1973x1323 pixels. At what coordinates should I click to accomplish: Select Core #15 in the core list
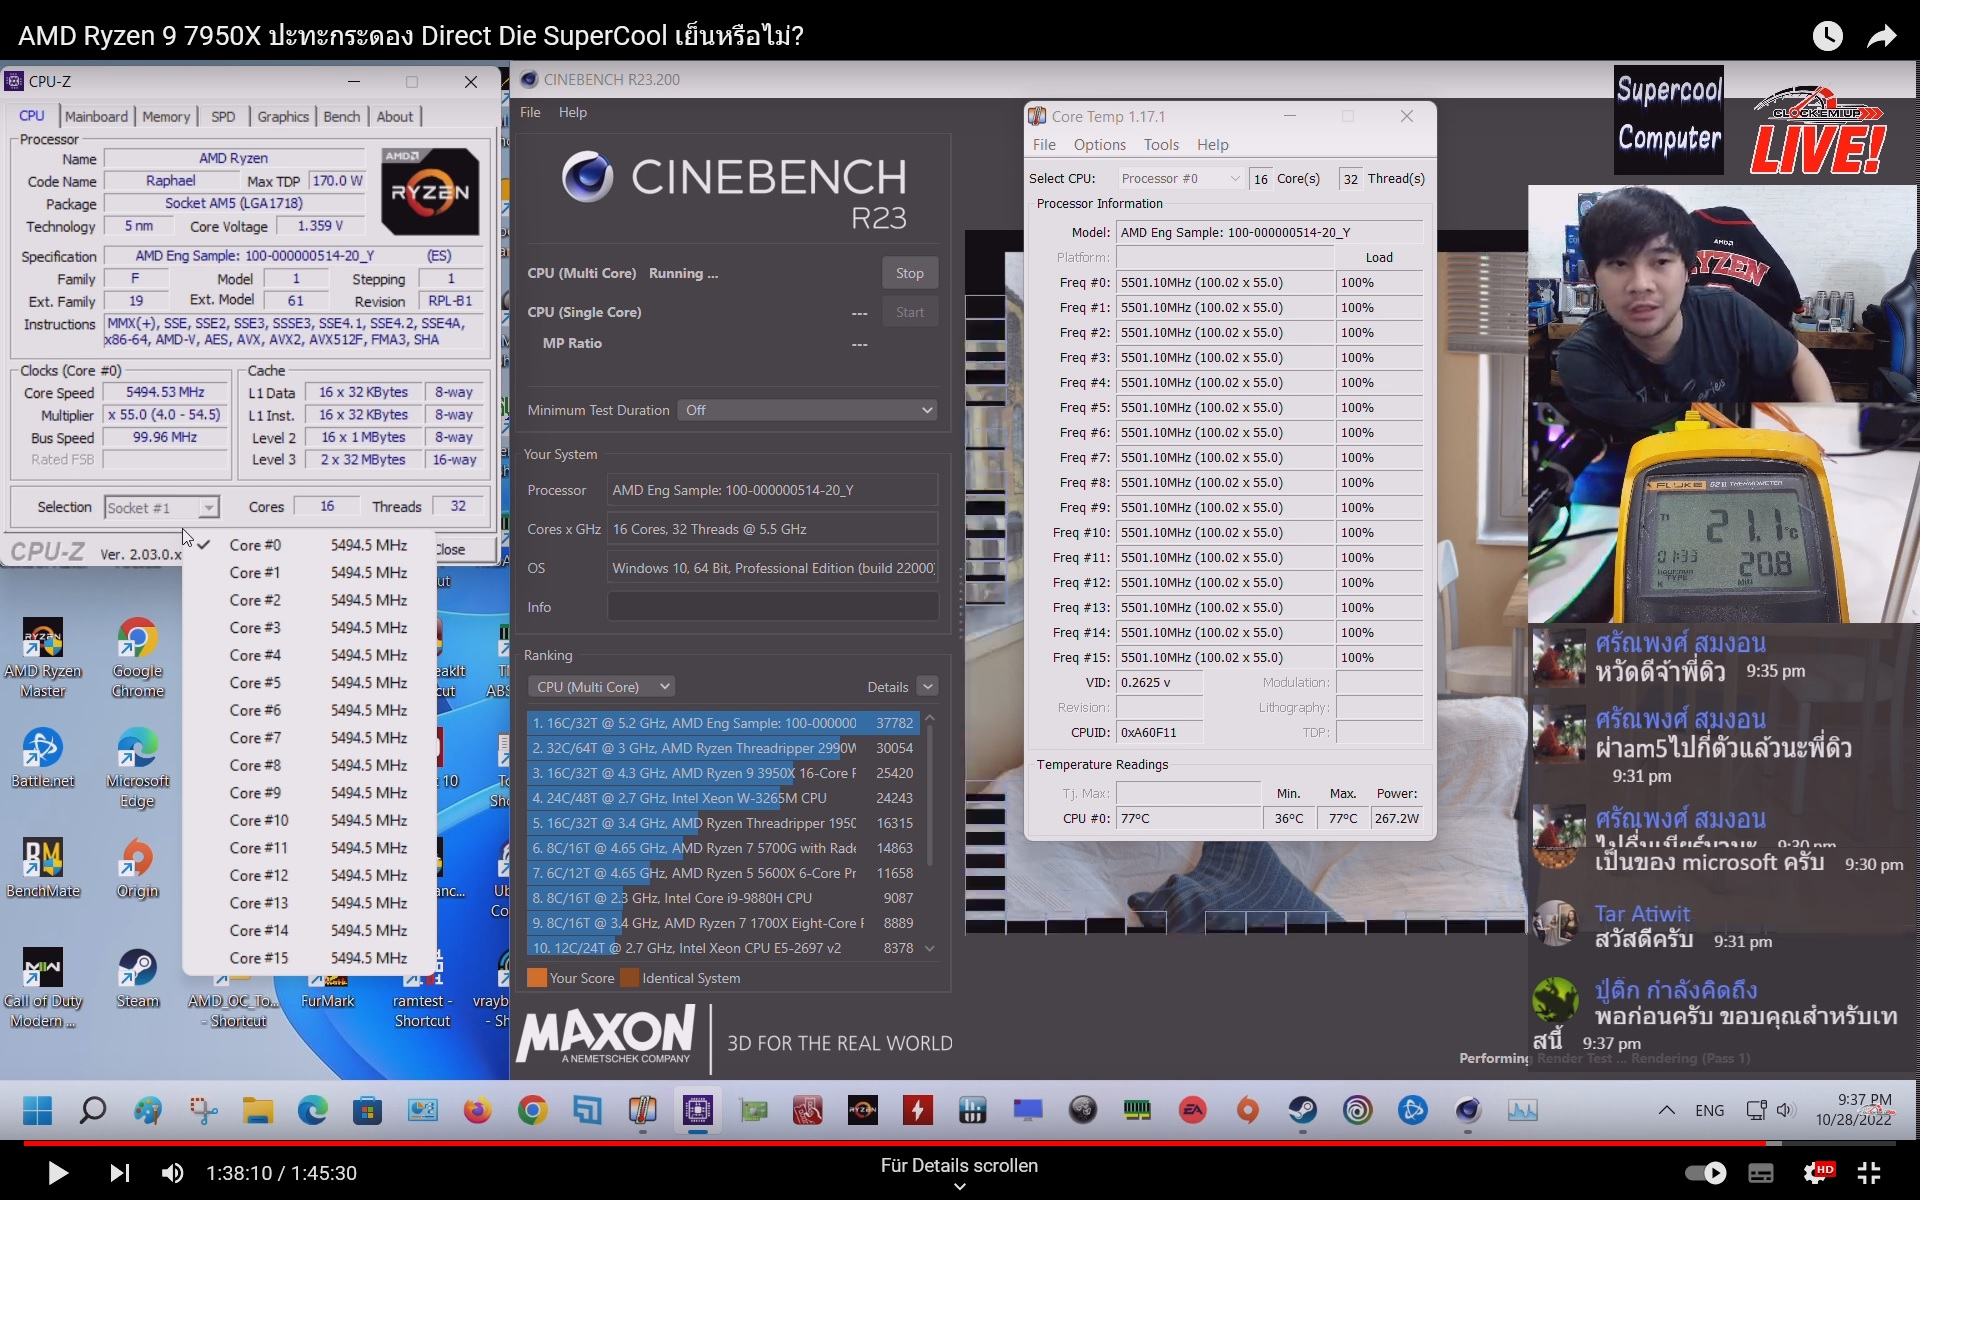(x=310, y=958)
